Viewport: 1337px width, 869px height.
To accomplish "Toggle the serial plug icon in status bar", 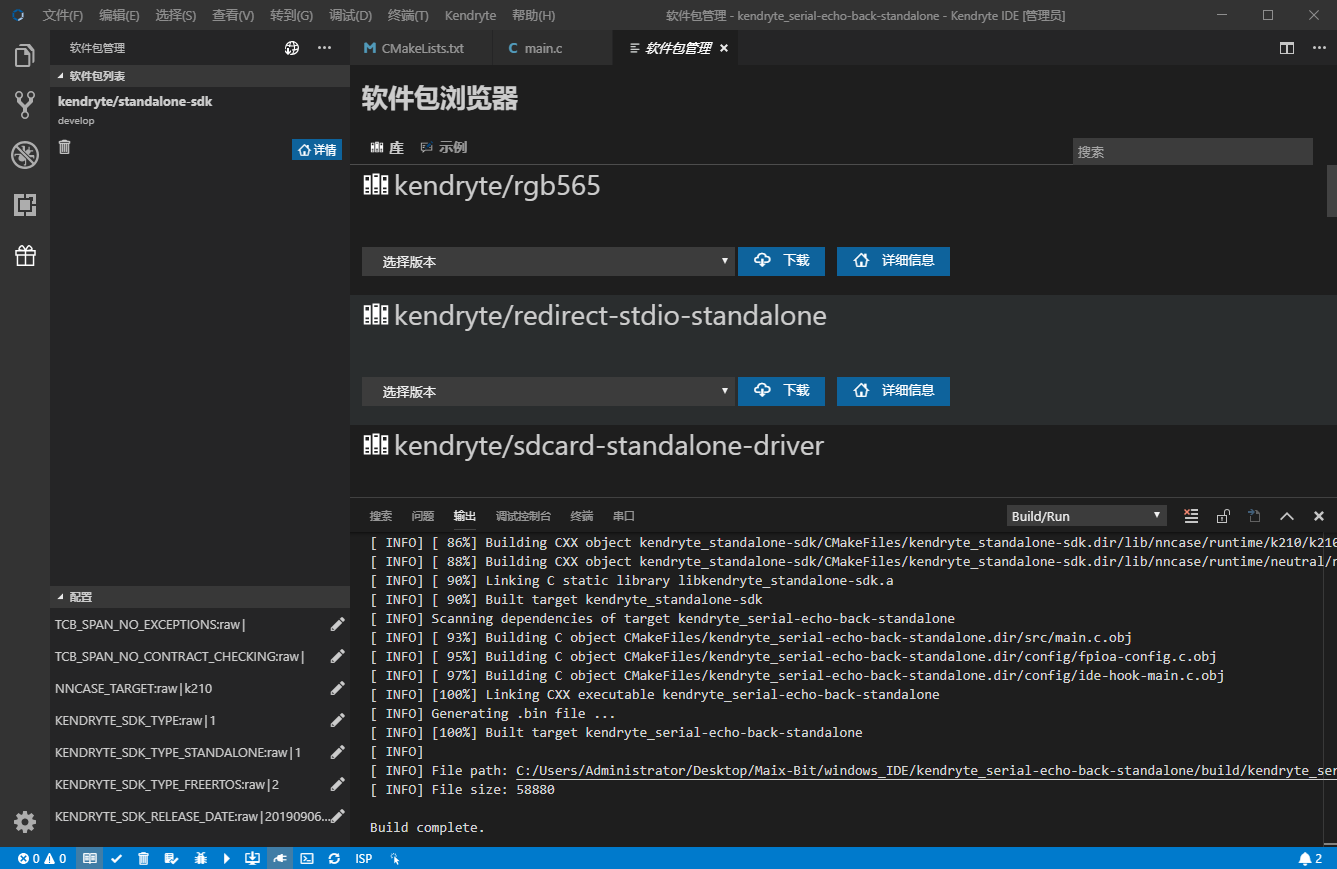I will click(280, 858).
